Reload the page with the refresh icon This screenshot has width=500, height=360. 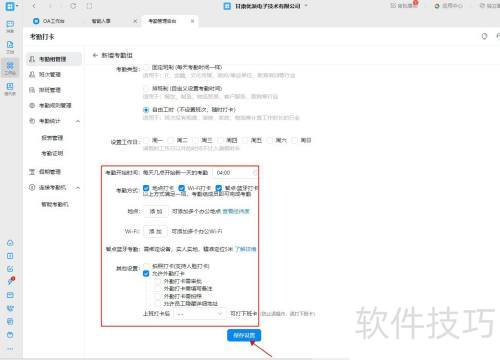click(73, 6)
